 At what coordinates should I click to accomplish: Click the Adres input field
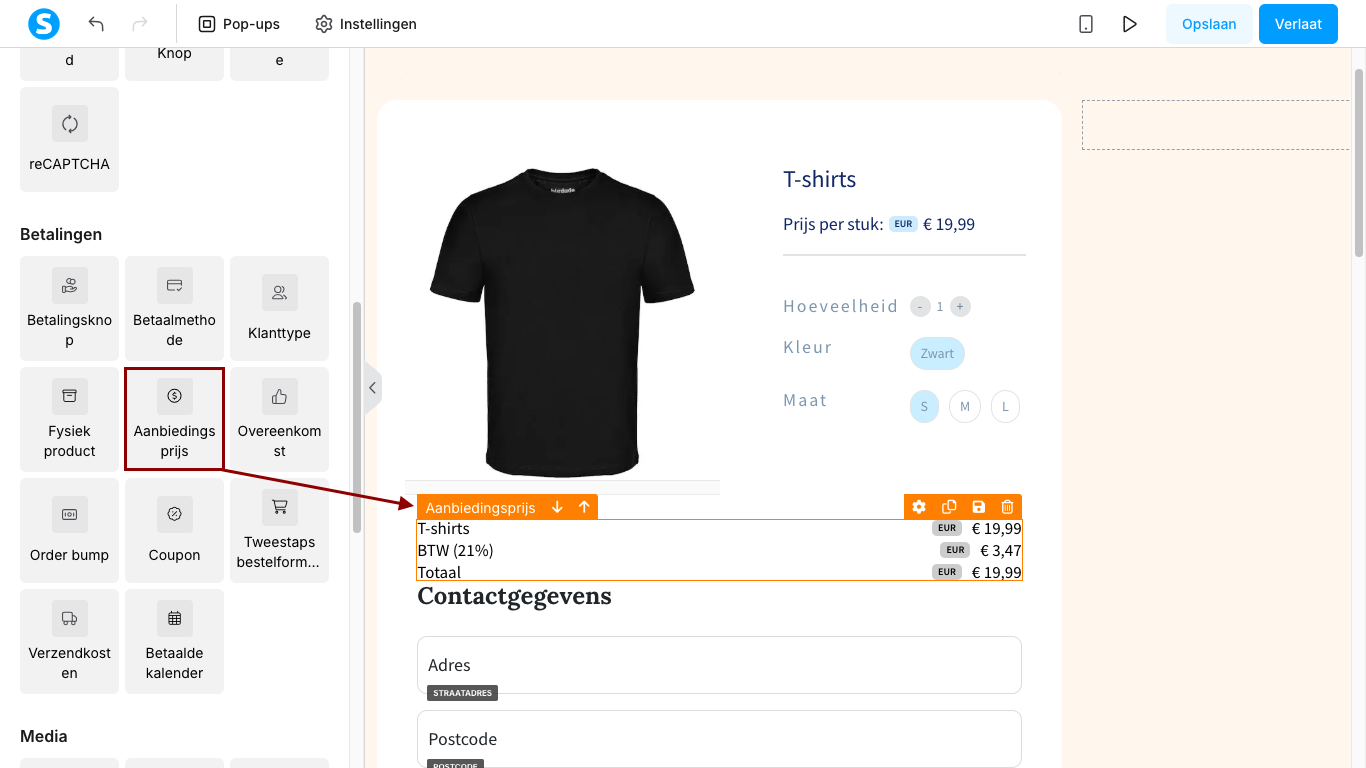click(x=719, y=665)
